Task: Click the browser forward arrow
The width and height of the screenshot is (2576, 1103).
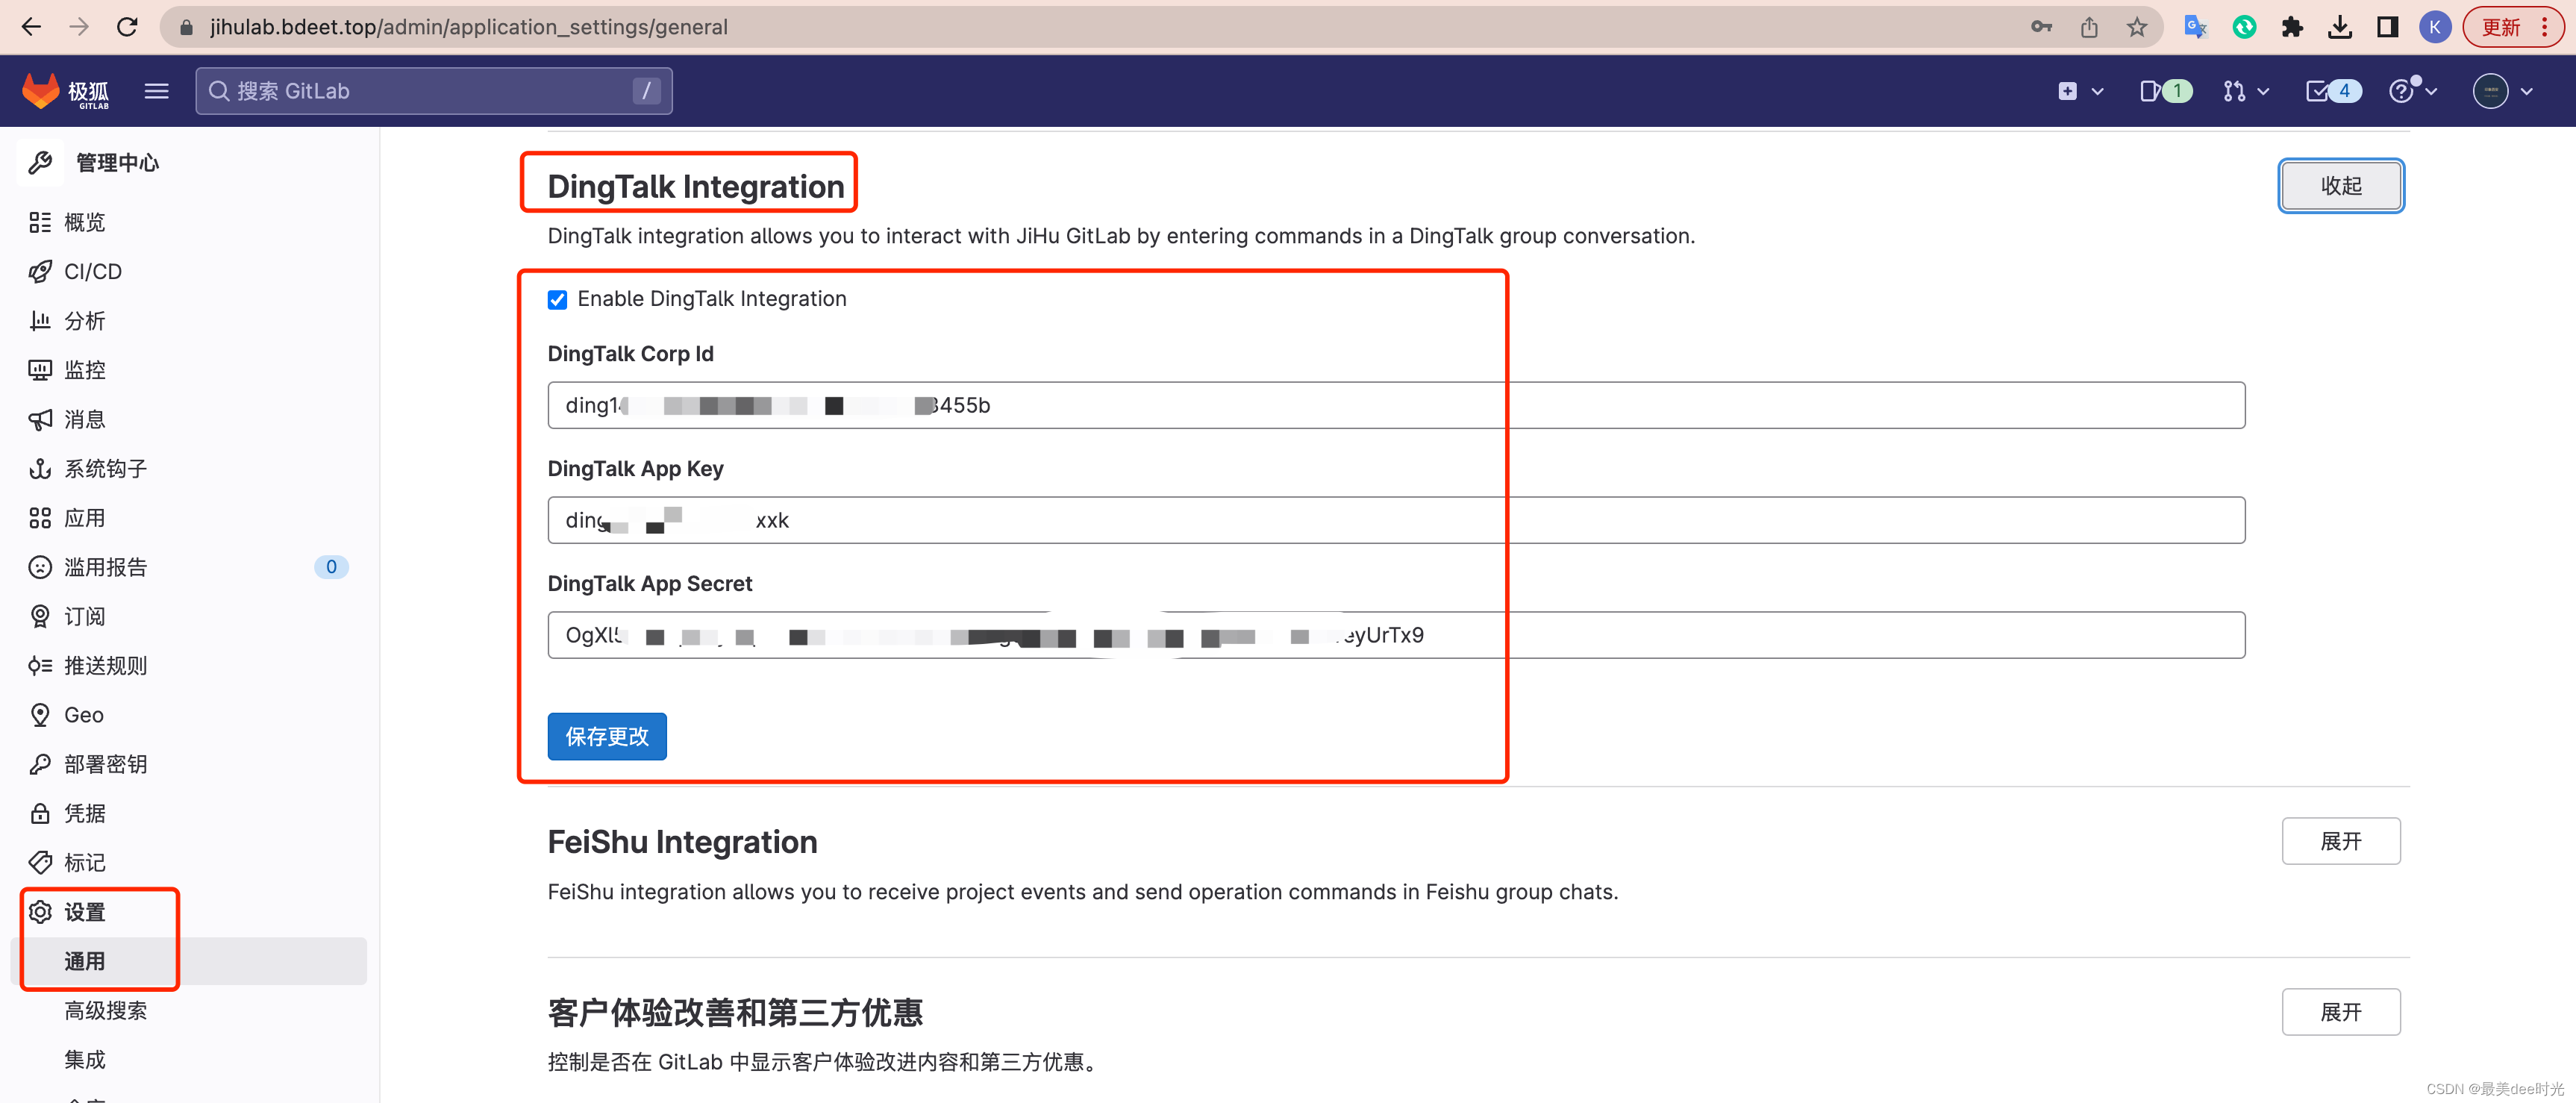Action: (x=79, y=27)
